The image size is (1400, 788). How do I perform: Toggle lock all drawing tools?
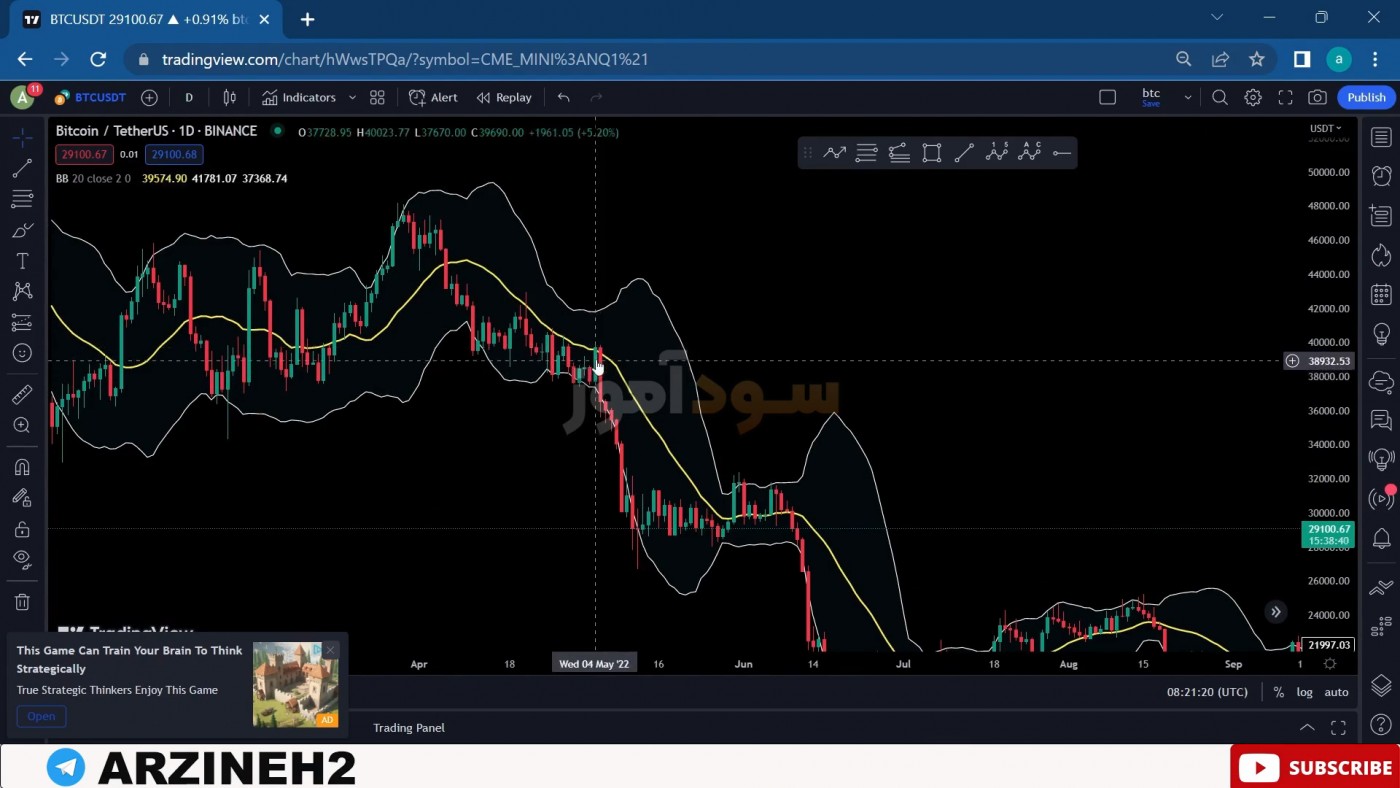point(22,529)
